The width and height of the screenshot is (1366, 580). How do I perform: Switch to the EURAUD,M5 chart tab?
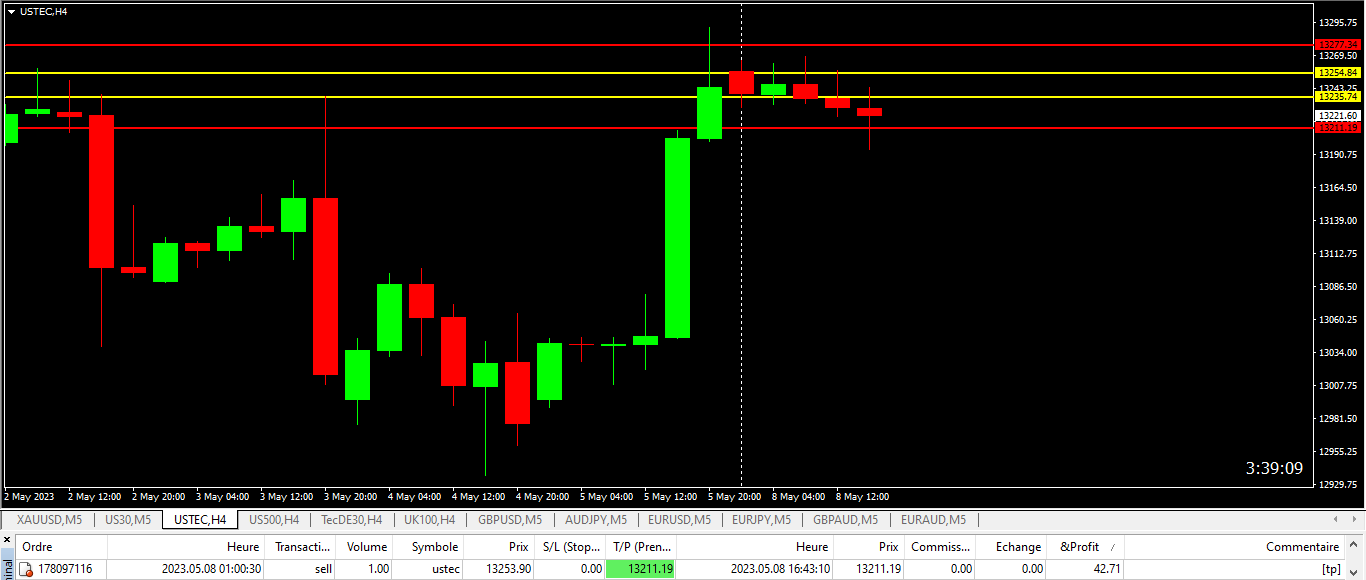tap(933, 520)
